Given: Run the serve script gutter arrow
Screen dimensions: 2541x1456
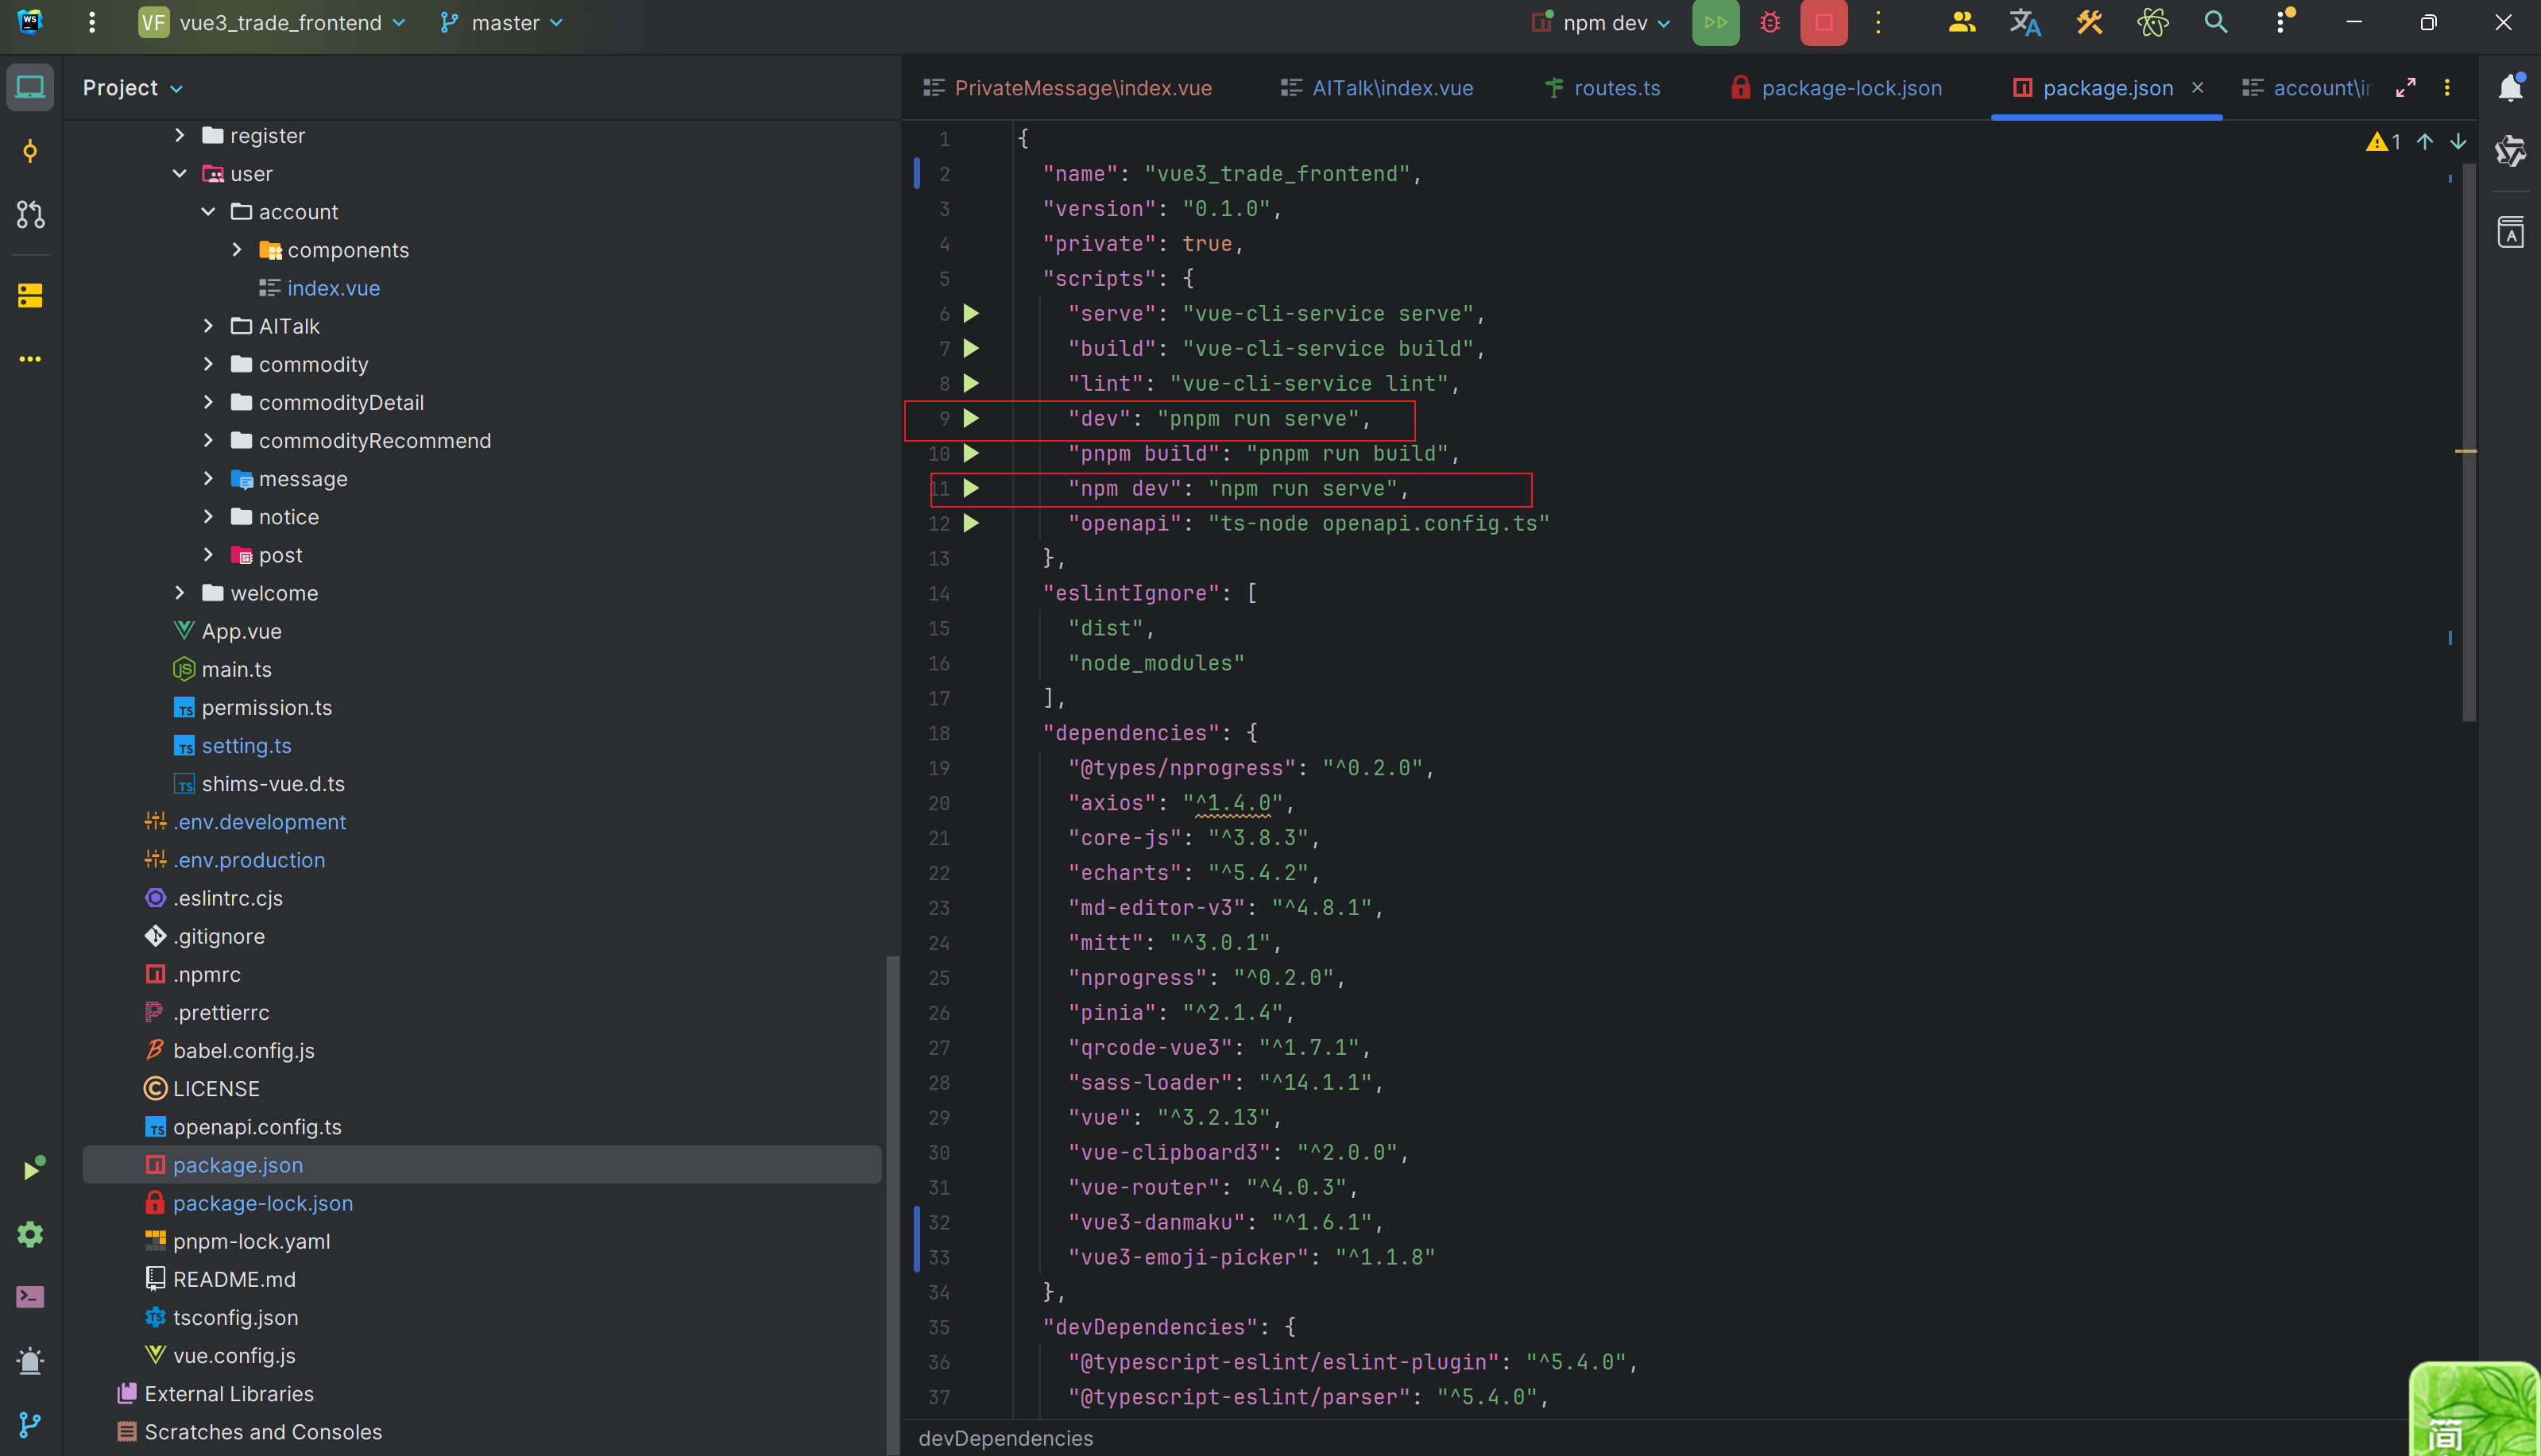Looking at the screenshot, I should [x=970, y=314].
